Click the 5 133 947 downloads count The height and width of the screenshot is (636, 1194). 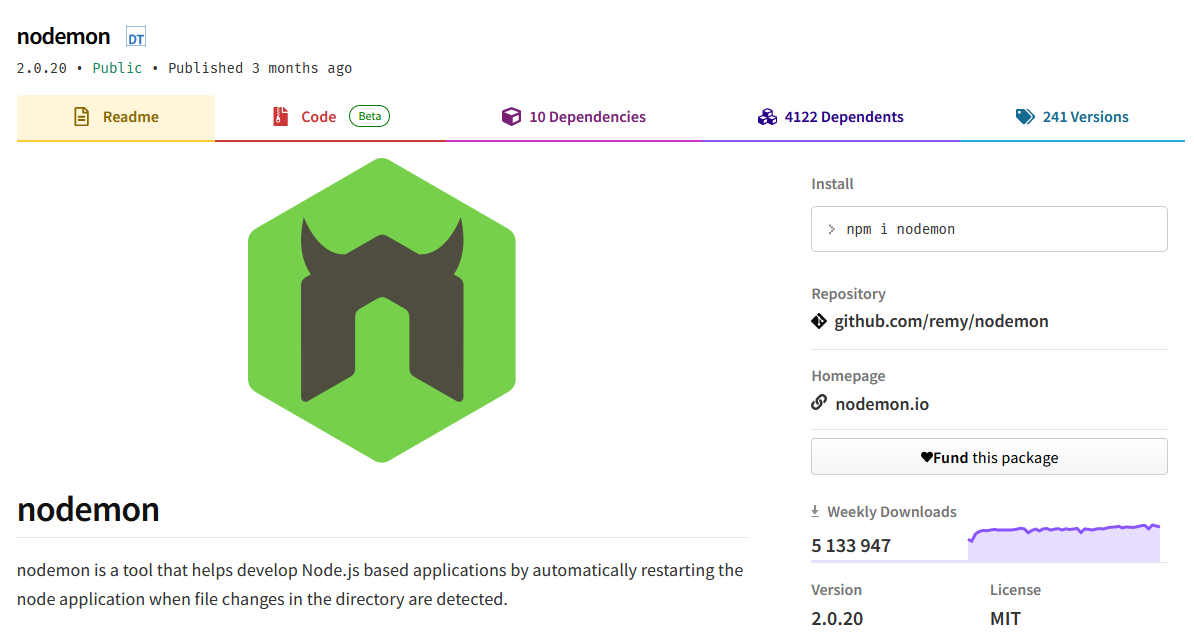coord(851,546)
